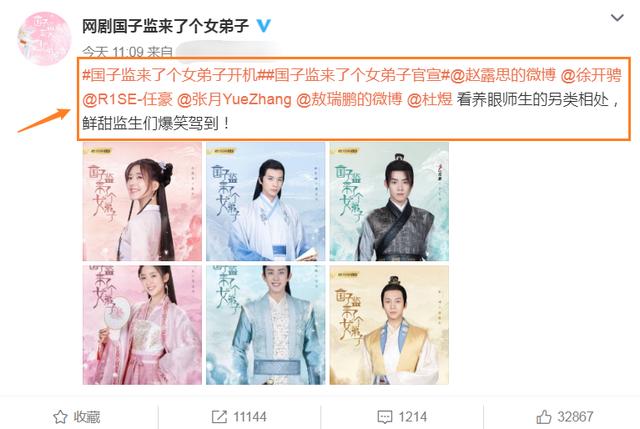View the yellow poster thumbnail
This screenshot has height=429, width=640.
click(x=389, y=325)
